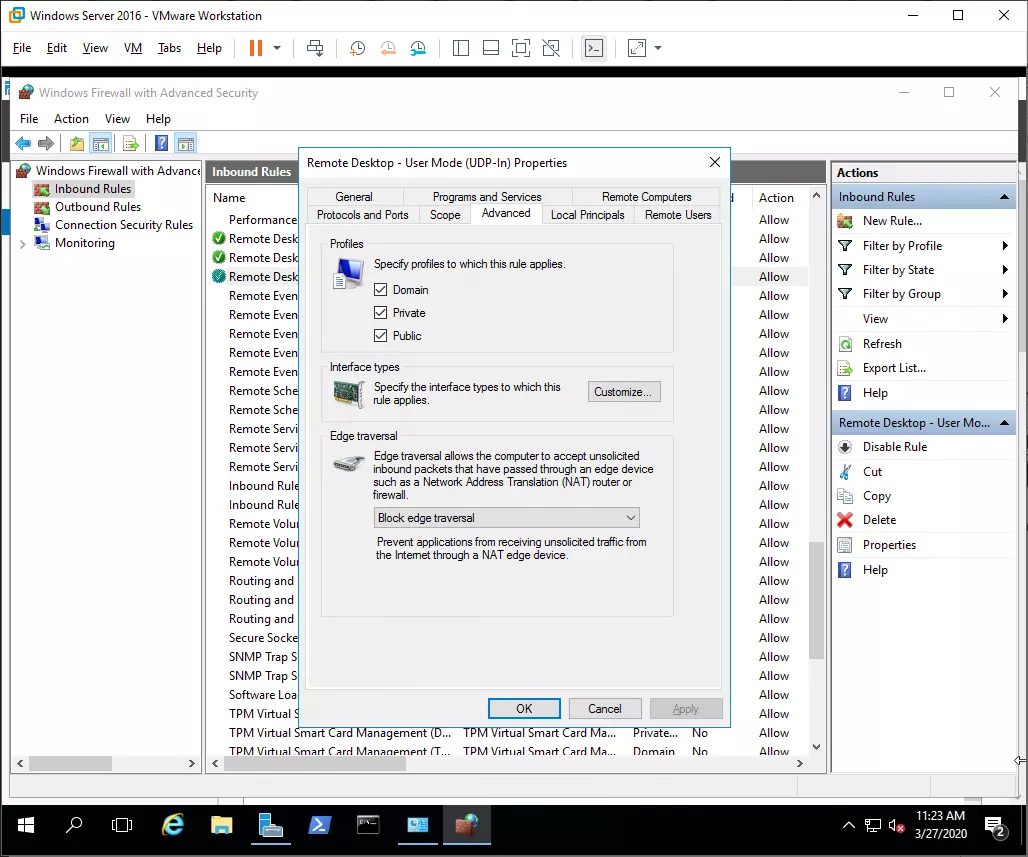Switch to the Programs and Services tab
The height and width of the screenshot is (857, 1028).
pyautogui.click(x=487, y=197)
